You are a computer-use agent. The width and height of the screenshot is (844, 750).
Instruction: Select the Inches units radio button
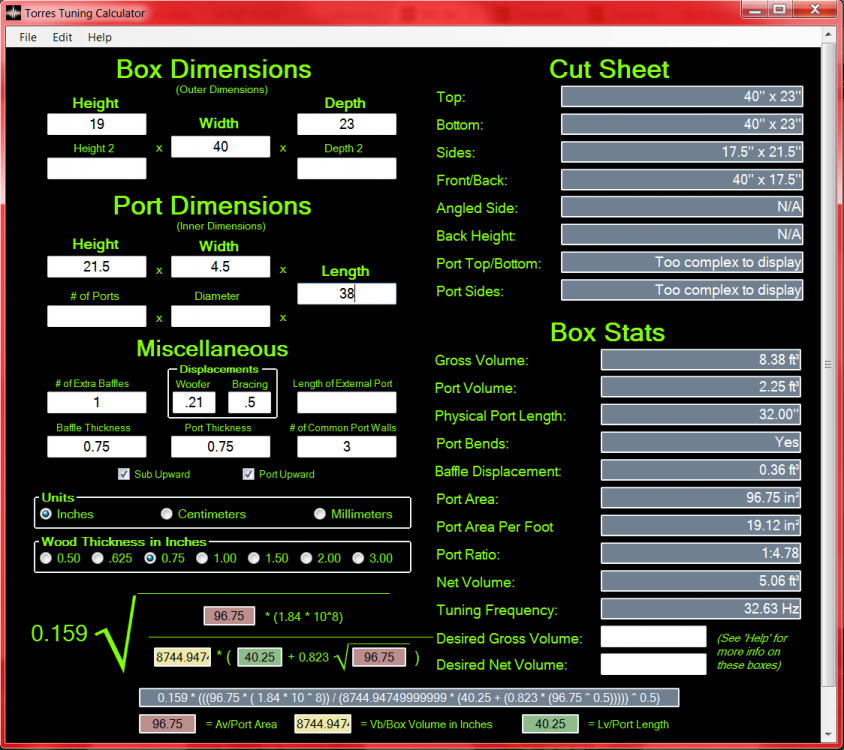coord(46,514)
